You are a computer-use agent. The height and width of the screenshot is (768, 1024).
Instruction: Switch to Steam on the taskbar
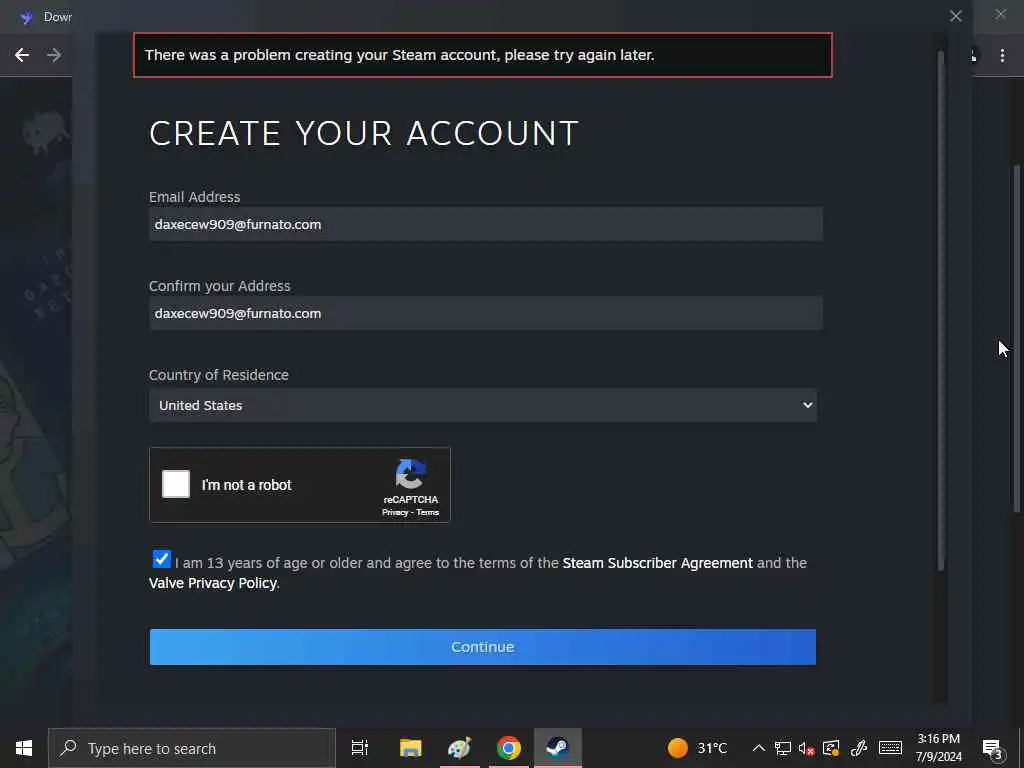[558, 748]
